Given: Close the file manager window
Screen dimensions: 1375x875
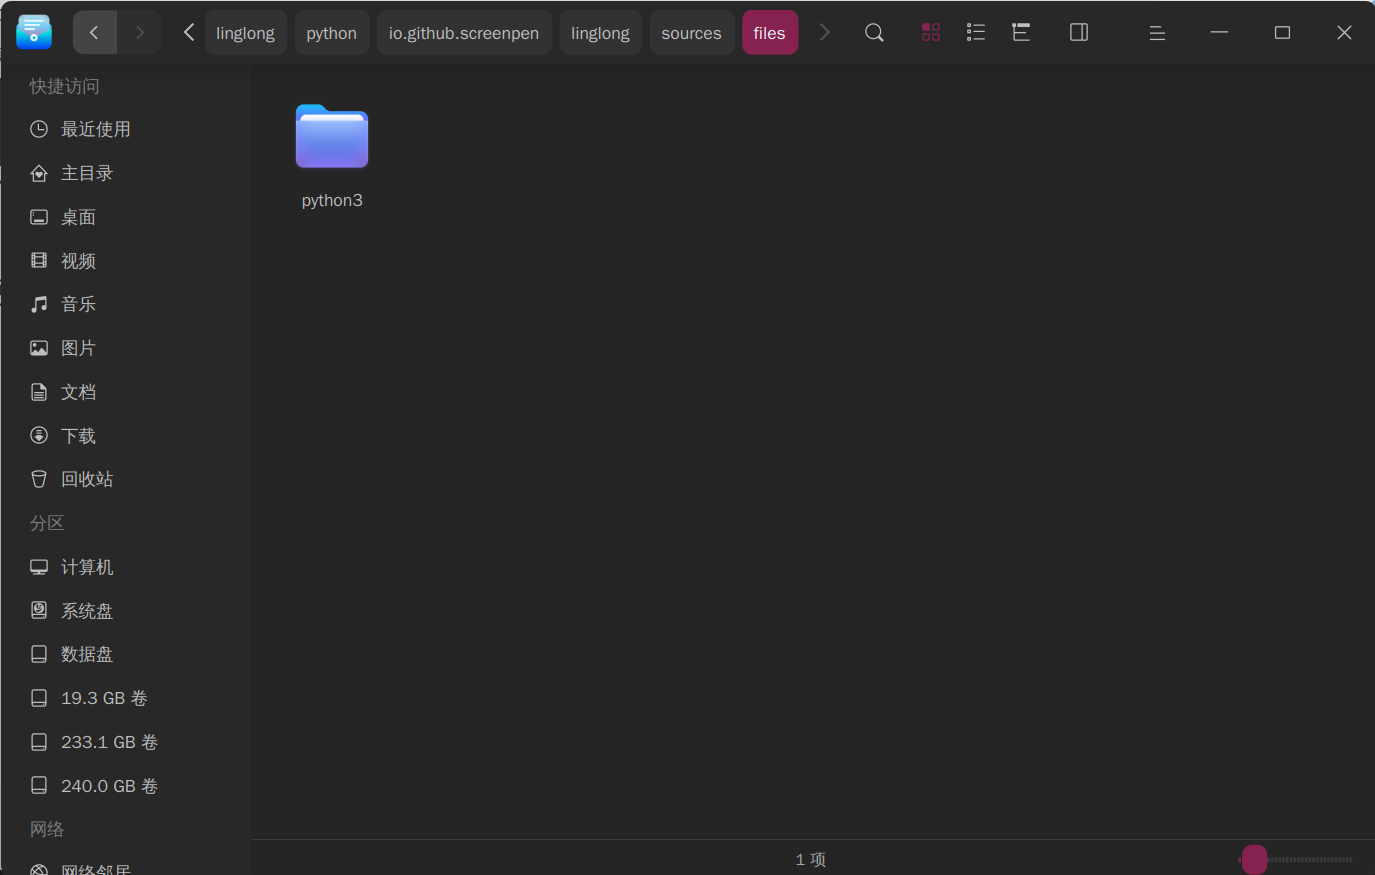Looking at the screenshot, I should click(x=1344, y=32).
